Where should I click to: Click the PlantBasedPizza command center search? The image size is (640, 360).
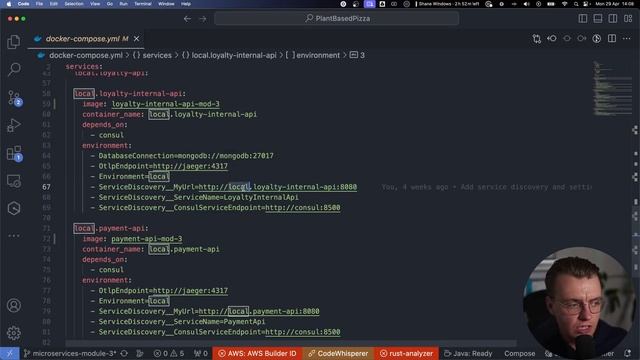[x=337, y=18]
